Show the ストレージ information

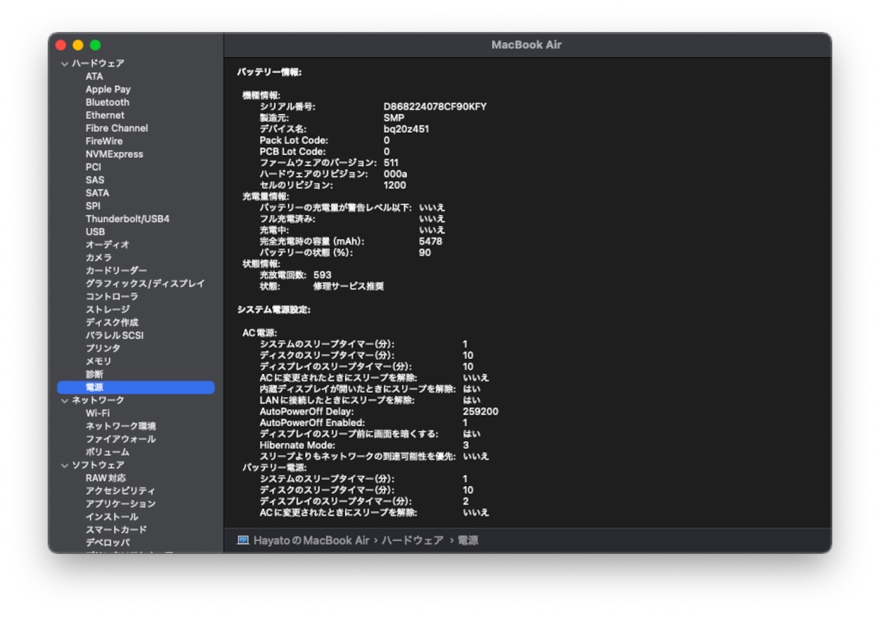tap(107, 309)
